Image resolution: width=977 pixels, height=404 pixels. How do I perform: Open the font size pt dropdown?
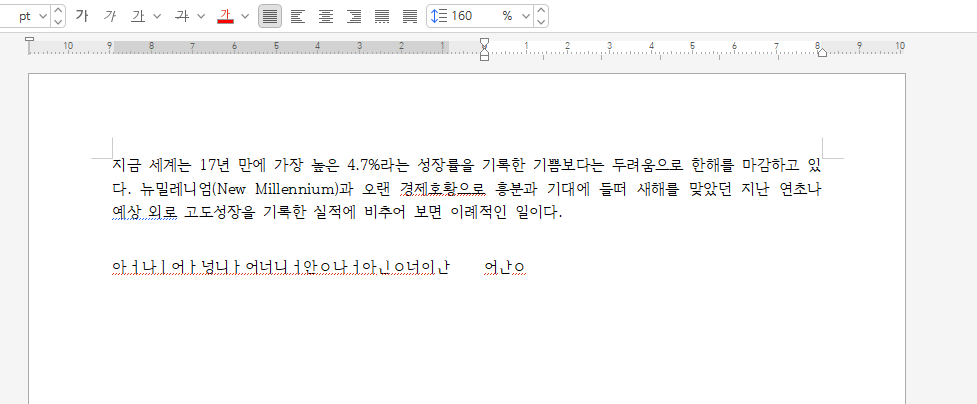(x=43, y=16)
